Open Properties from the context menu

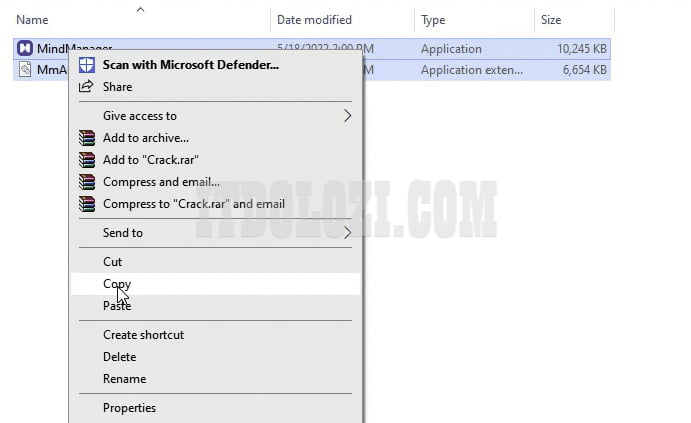129,408
